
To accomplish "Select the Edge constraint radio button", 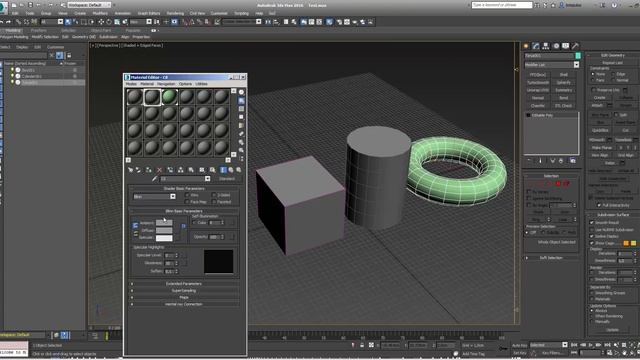I will (613, 74).
